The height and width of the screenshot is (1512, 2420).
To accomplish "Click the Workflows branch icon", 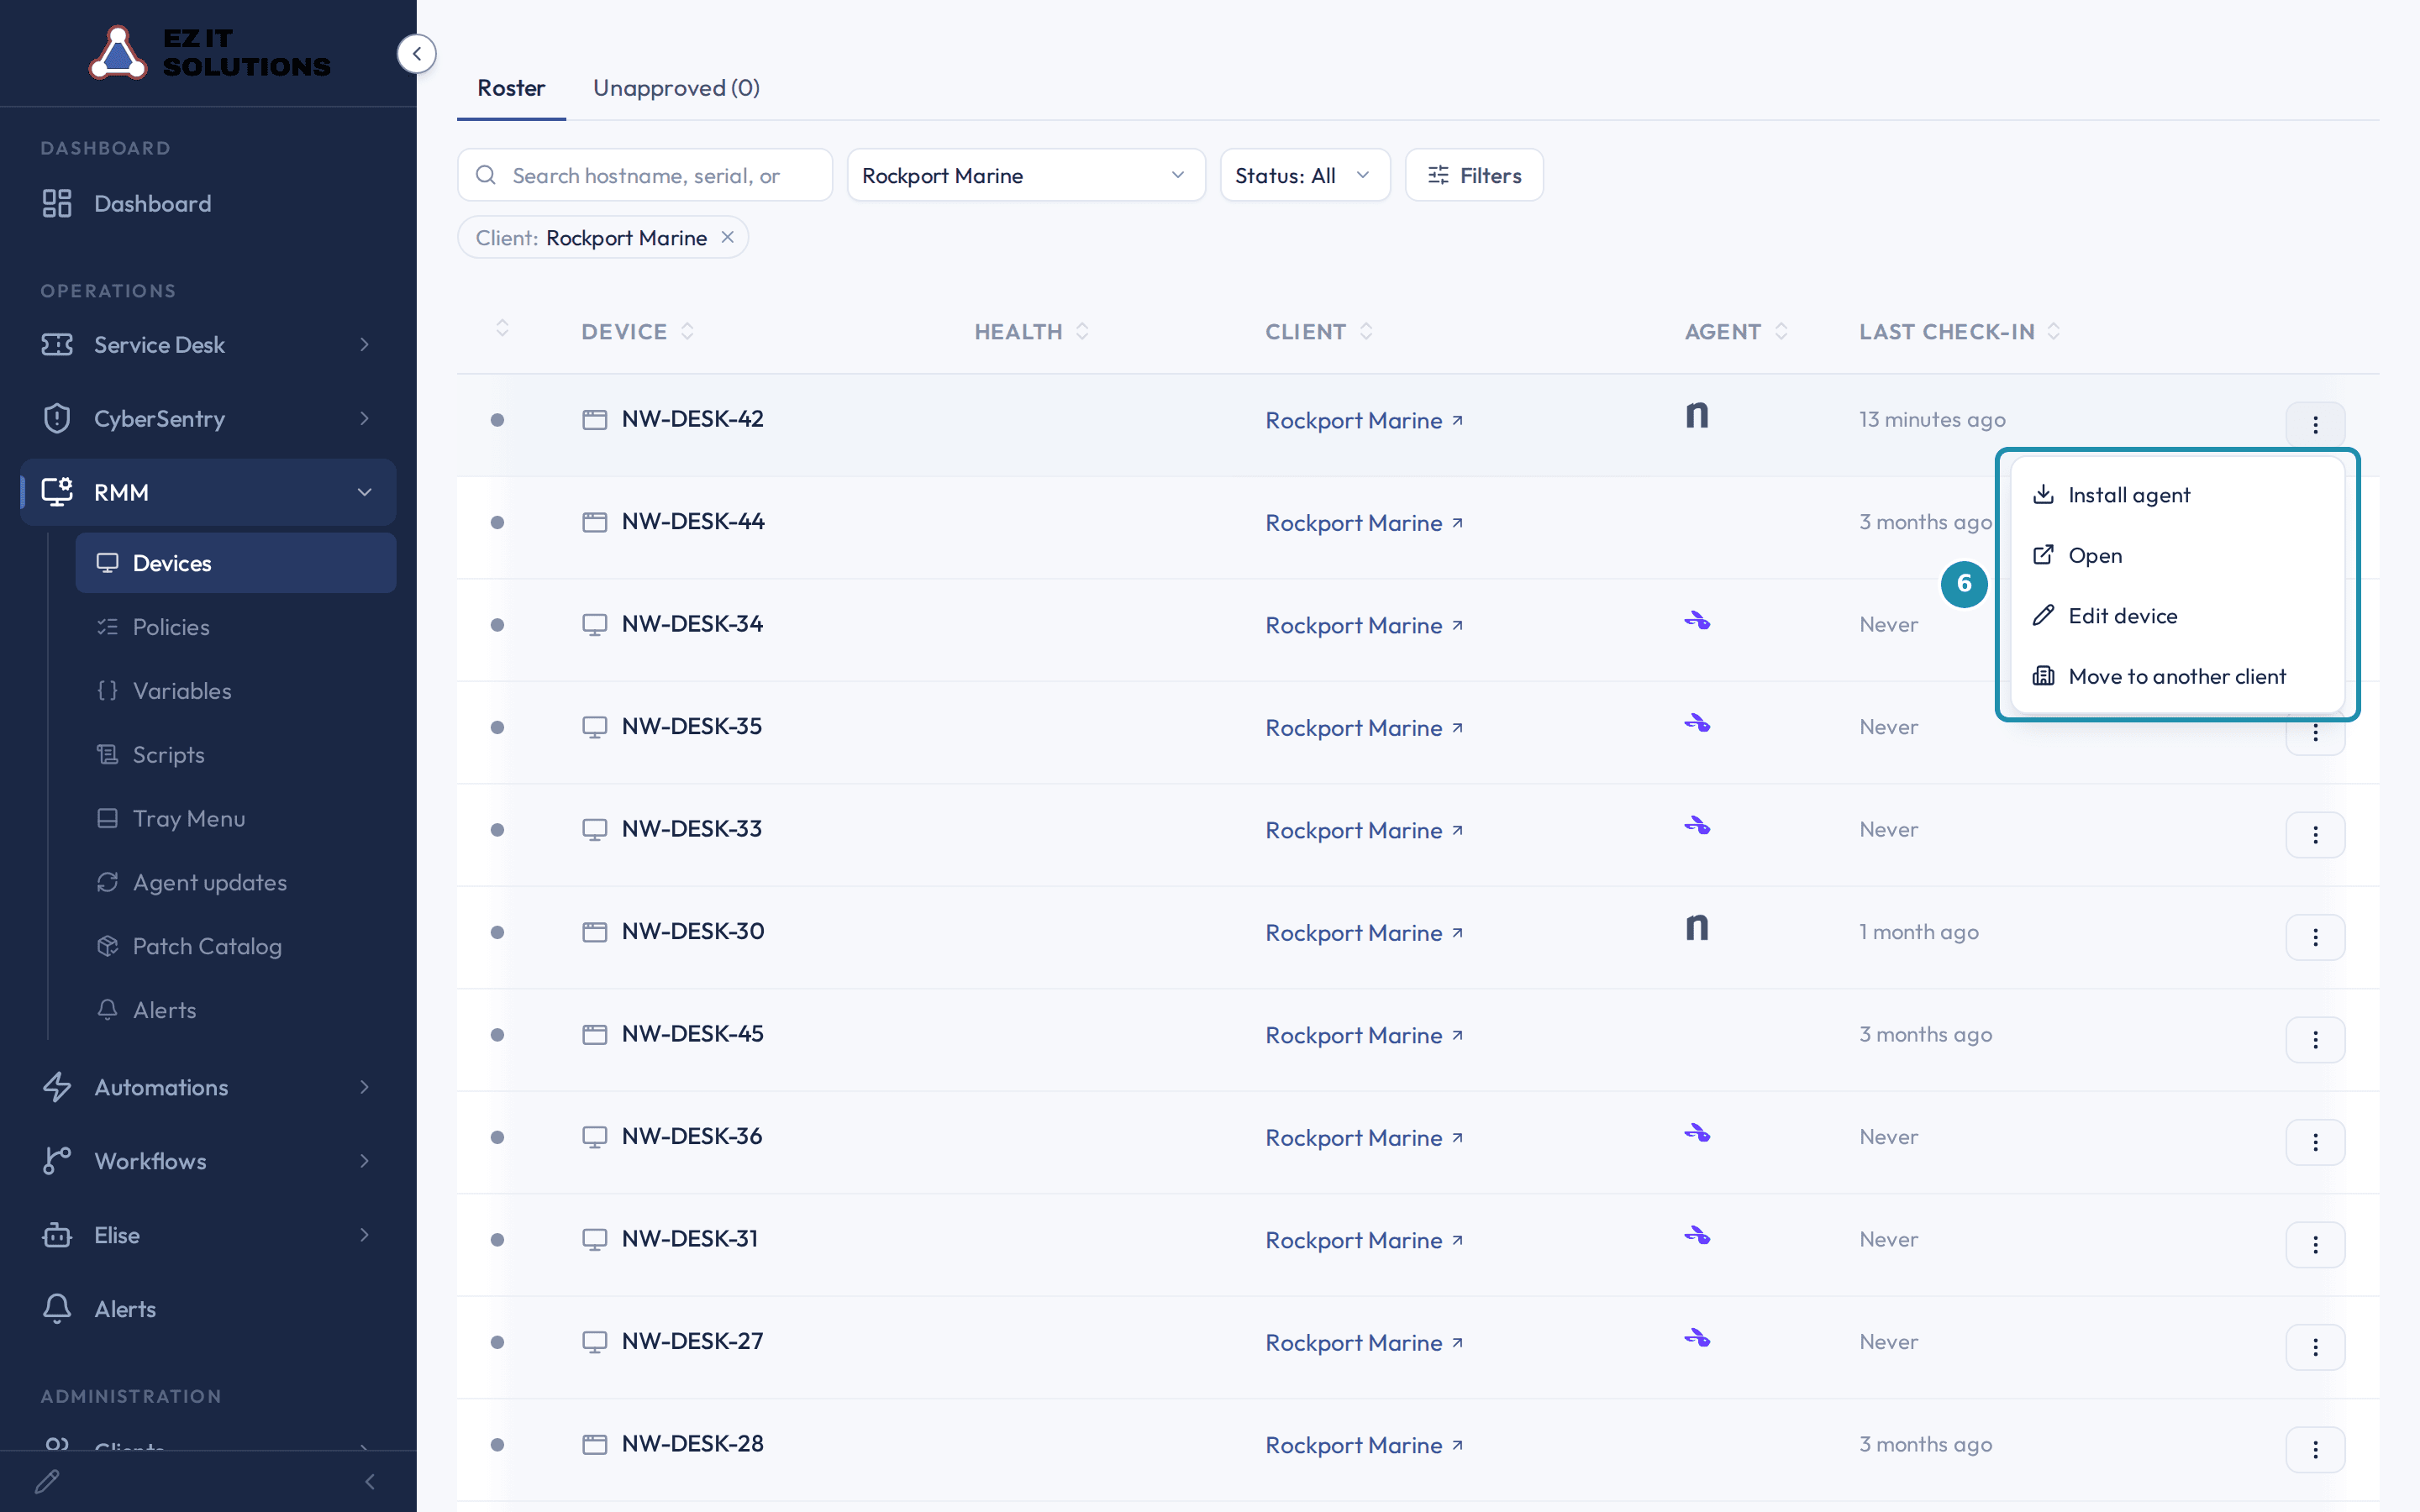I will pyautogui.click(x=57, y=1161).
